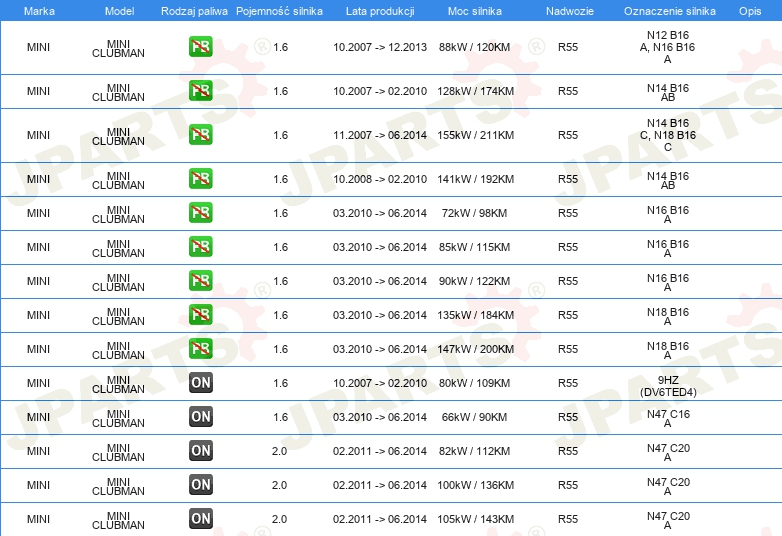Click the MINI brand cell in the 98KM row
This screenshot has height=536, width=782.
[x=38, y=213]
